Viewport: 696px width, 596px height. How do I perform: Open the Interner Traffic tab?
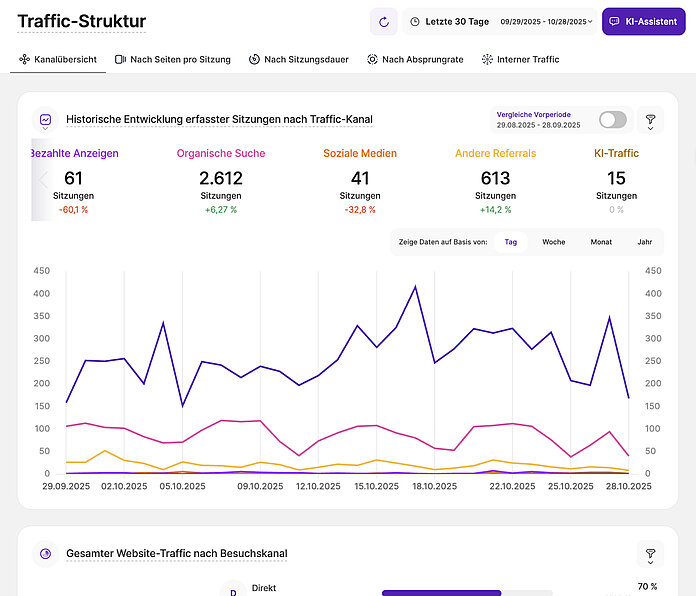click(x=520, y=60)
